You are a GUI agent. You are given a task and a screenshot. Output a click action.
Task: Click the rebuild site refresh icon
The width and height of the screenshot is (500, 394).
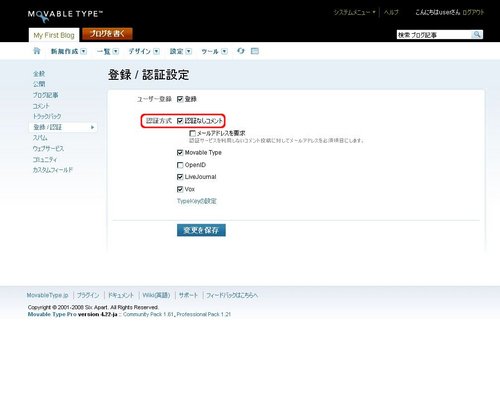pyautogui.click(x=241, y=51)
